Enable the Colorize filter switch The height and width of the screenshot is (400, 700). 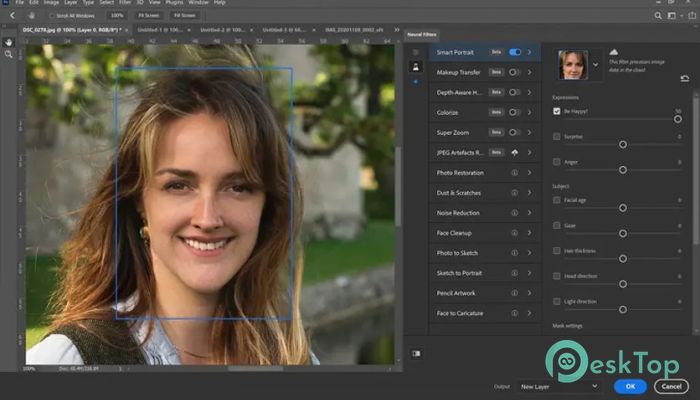[x=515, y=112]
